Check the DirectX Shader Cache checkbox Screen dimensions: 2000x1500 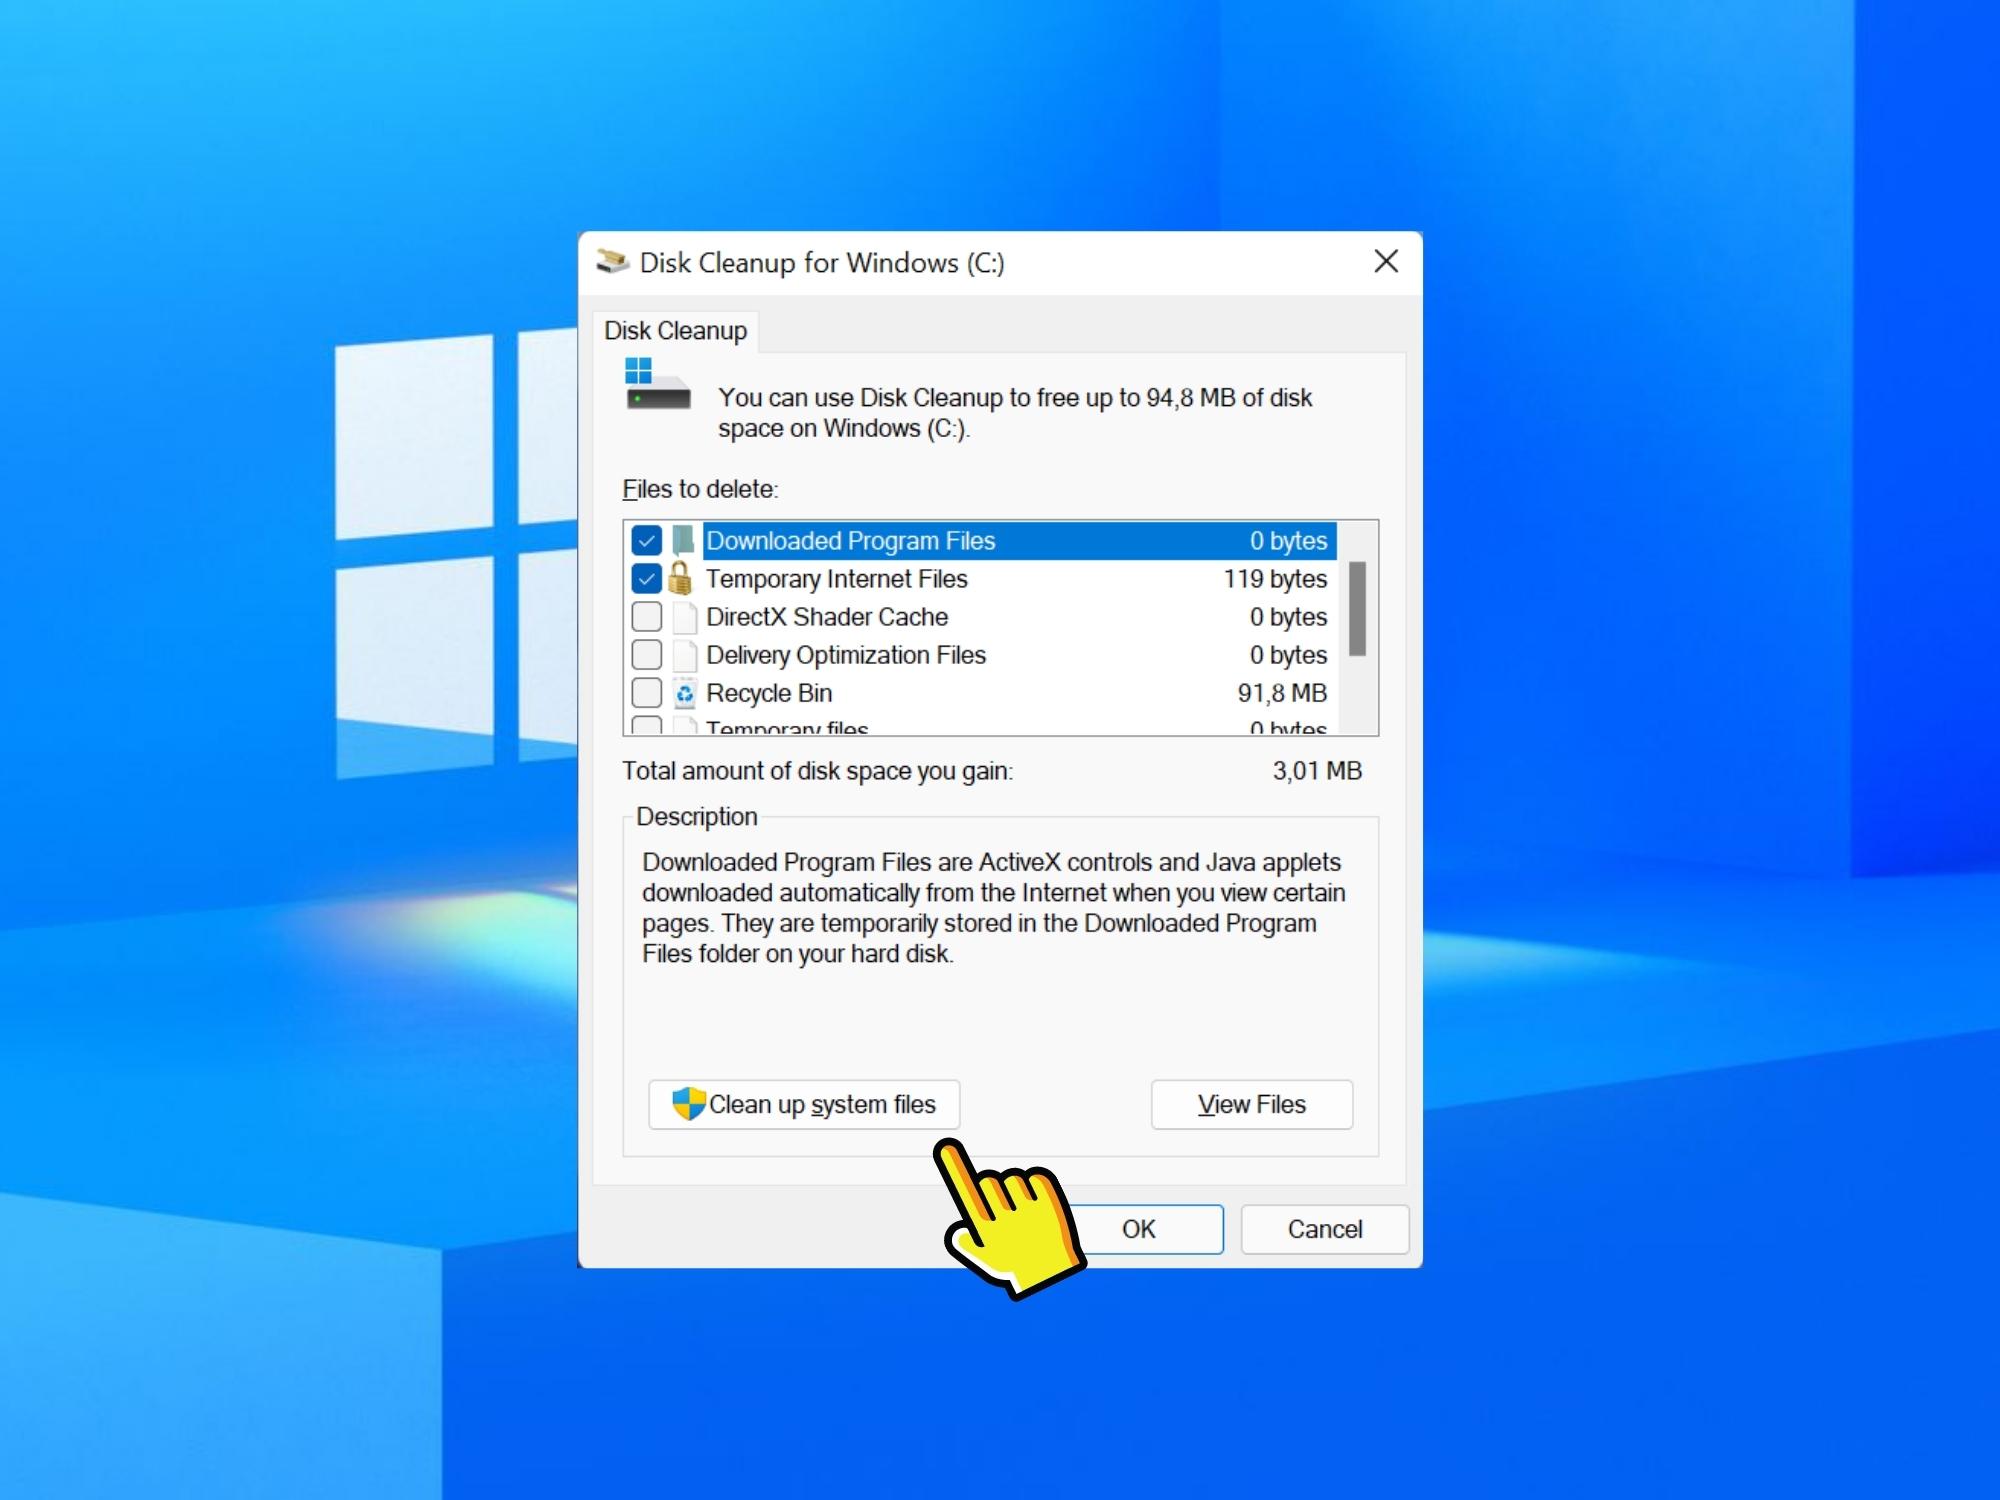[x=647, y=617]
